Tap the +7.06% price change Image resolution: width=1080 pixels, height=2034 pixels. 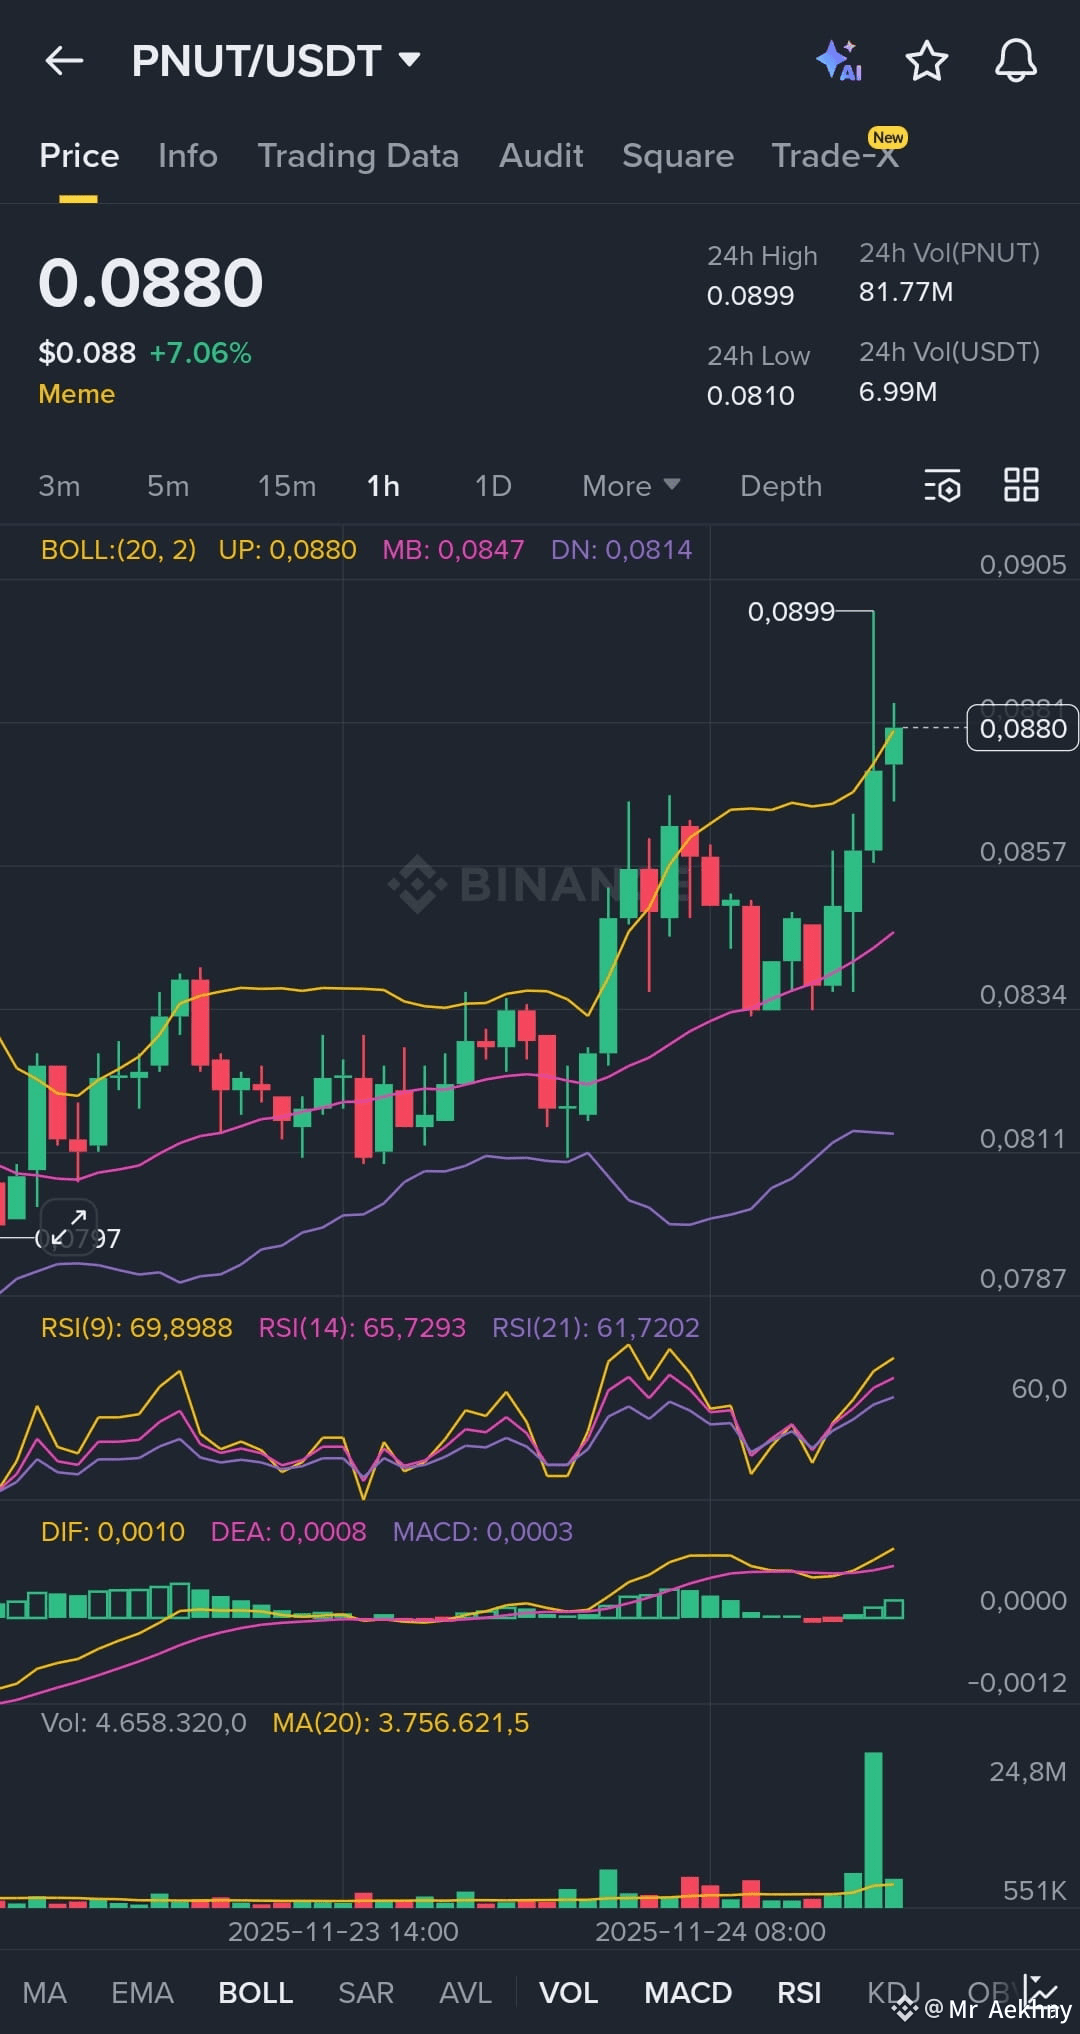point(200,353)
